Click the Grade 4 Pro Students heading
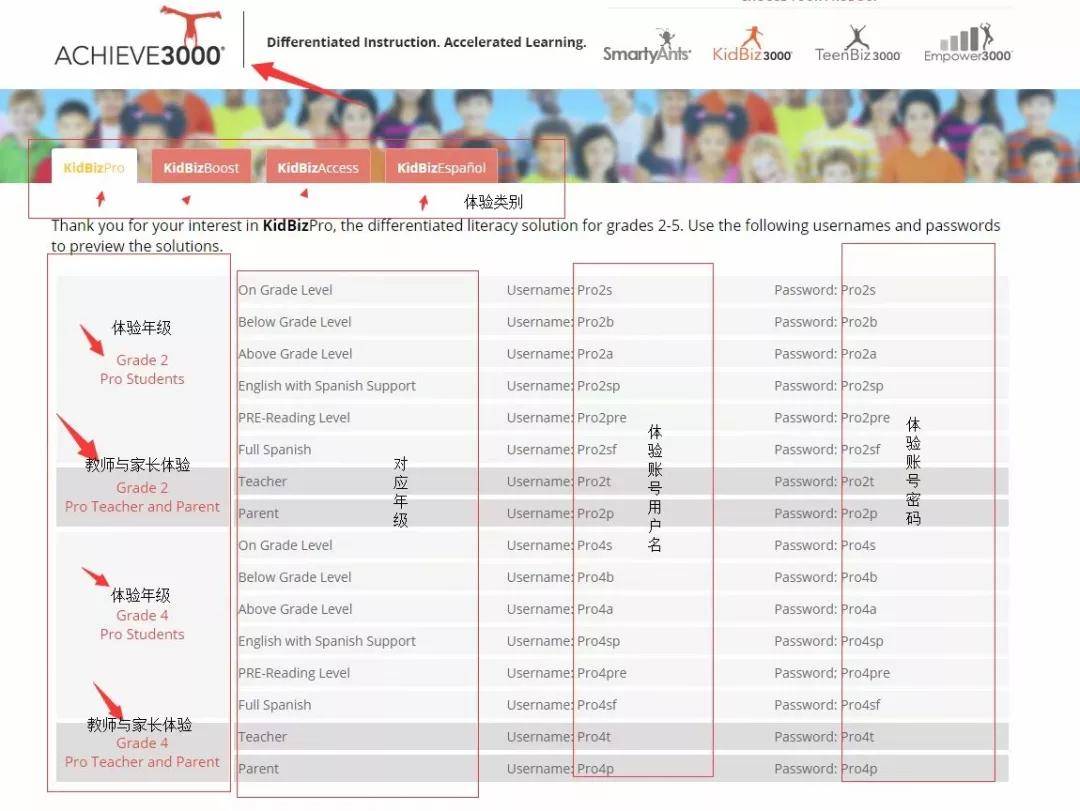1080x811 pixels. 142,624
